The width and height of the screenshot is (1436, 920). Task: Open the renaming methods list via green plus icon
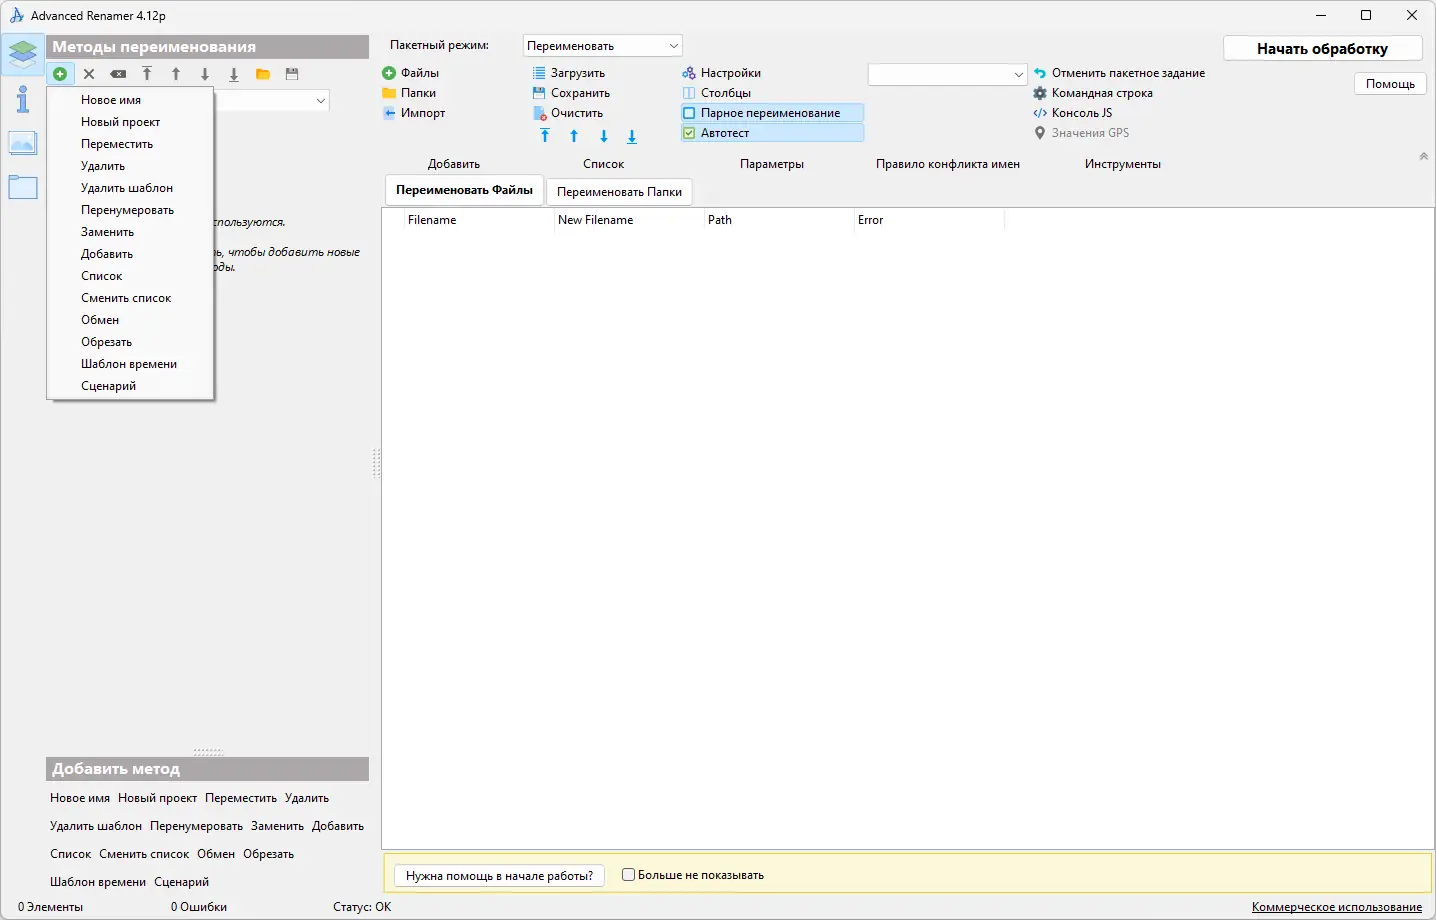60,73
